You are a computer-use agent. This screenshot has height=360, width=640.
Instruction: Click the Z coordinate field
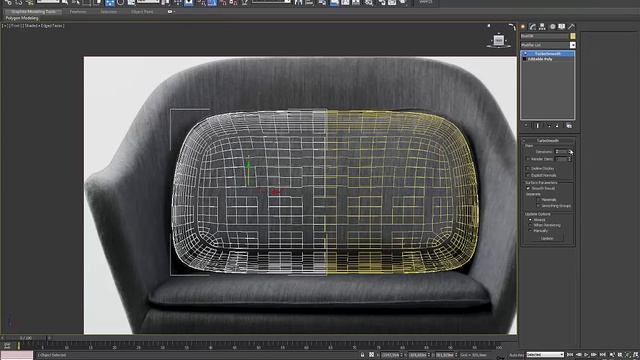pos(445,355)
